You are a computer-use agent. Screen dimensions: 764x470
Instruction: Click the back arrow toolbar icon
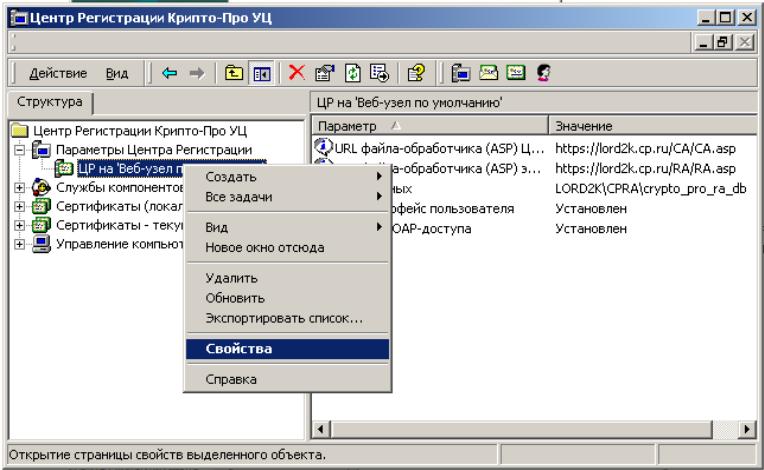pos(170,73)
